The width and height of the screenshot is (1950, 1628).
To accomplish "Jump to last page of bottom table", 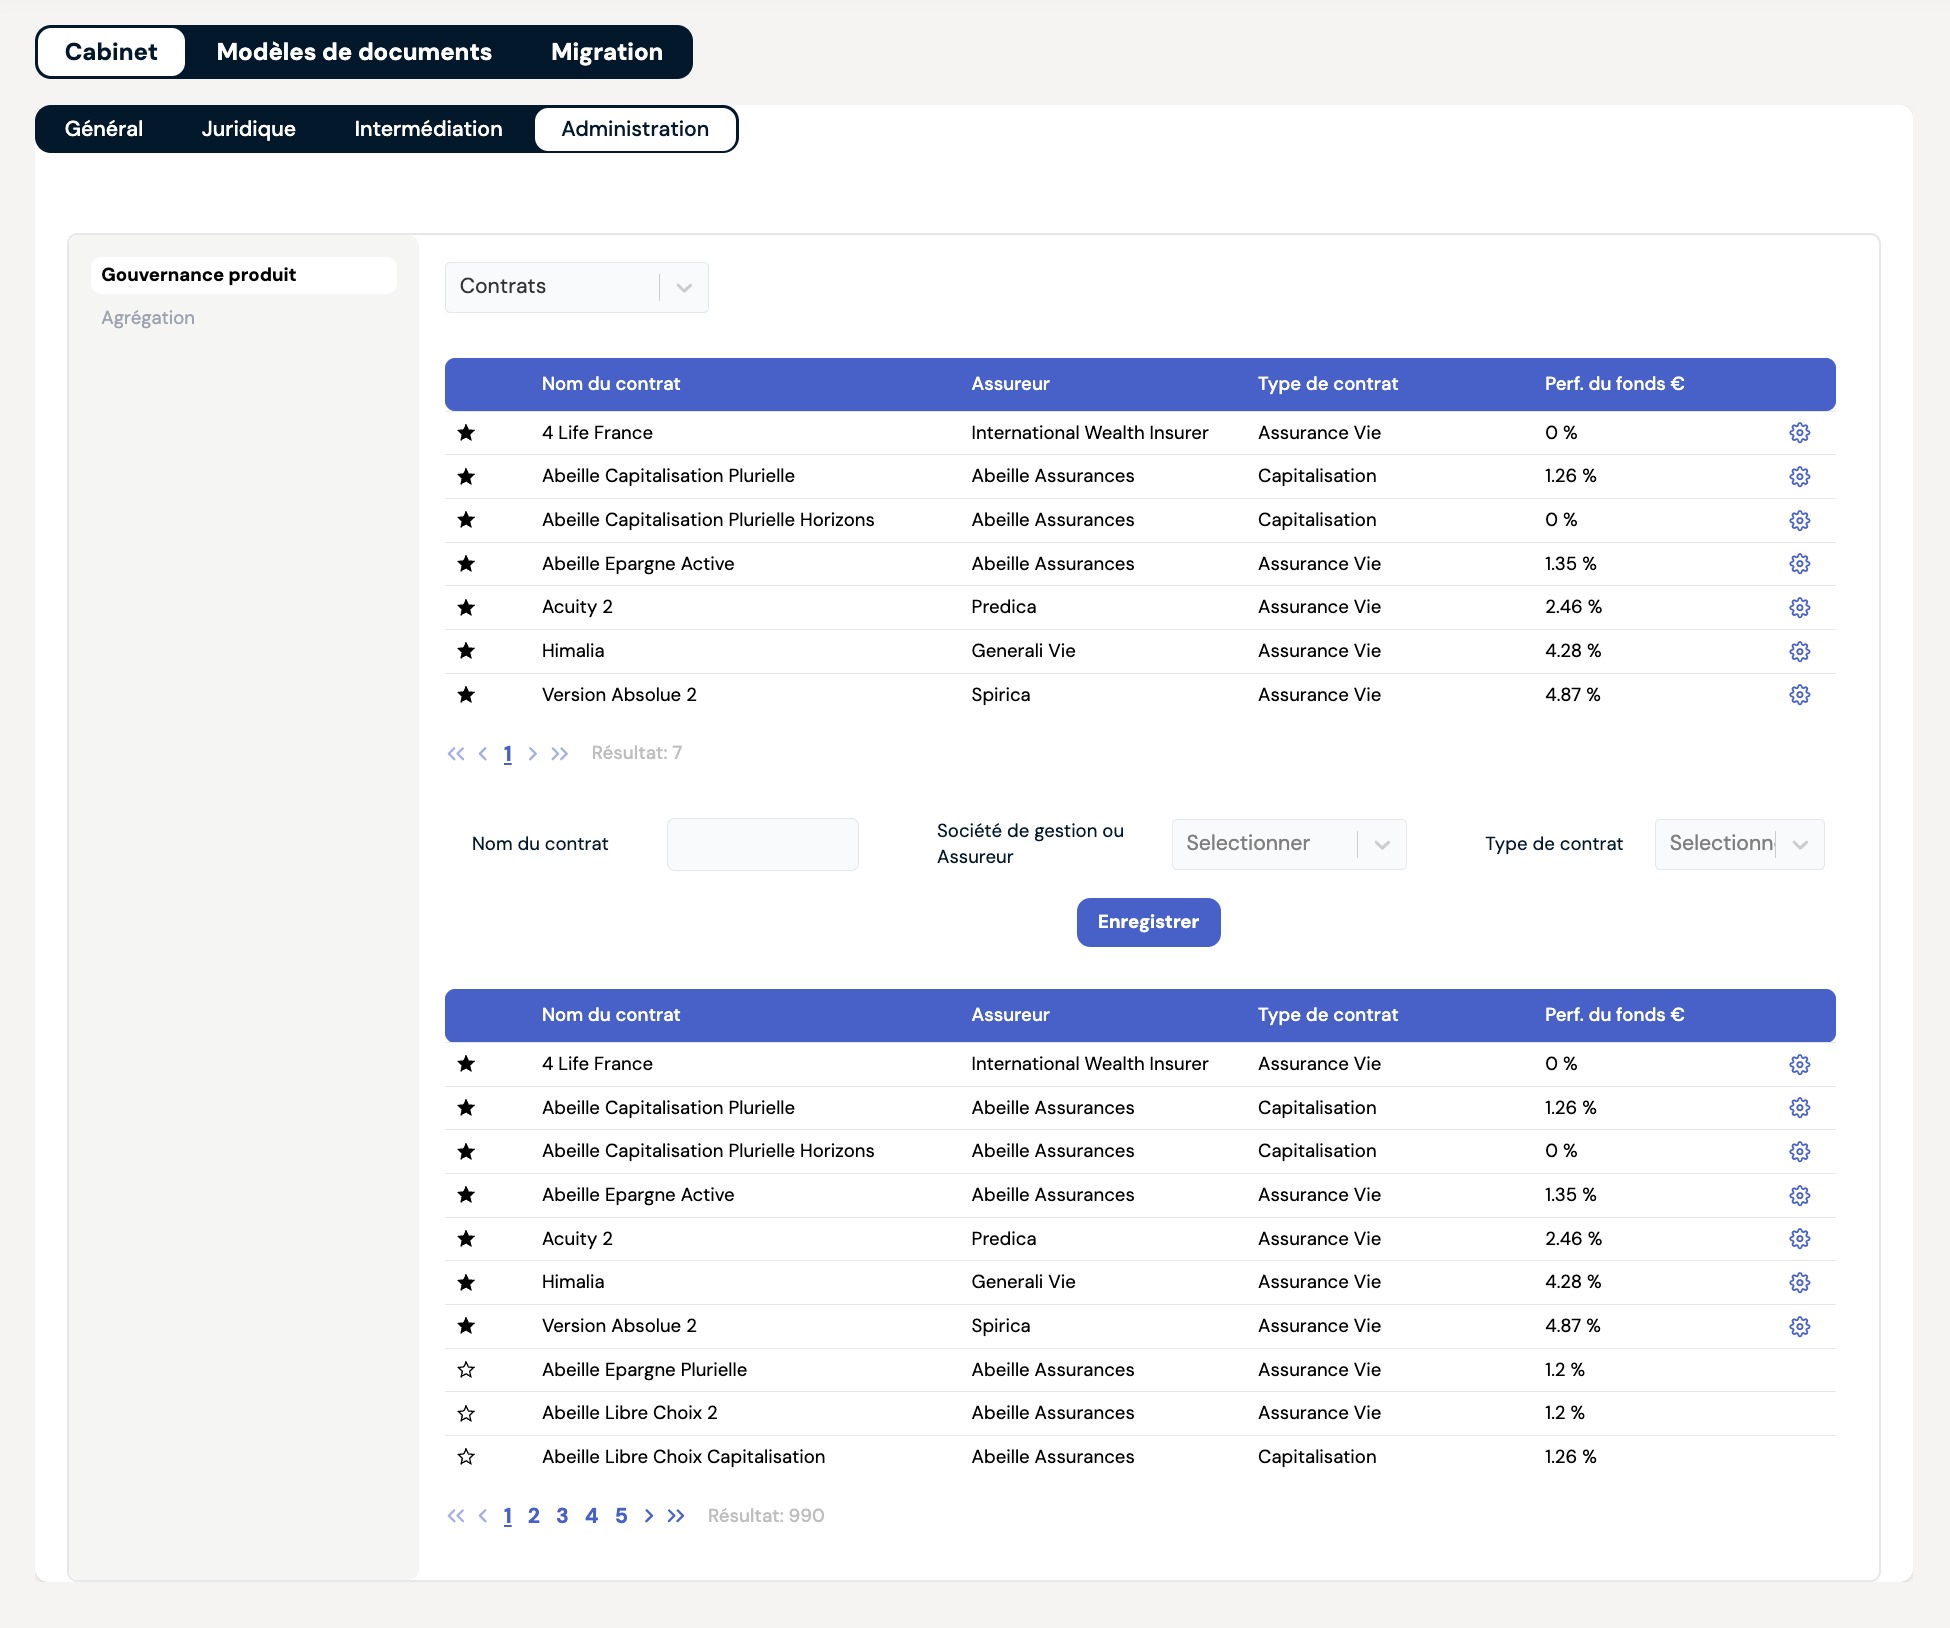I will tap(676, 1516).
